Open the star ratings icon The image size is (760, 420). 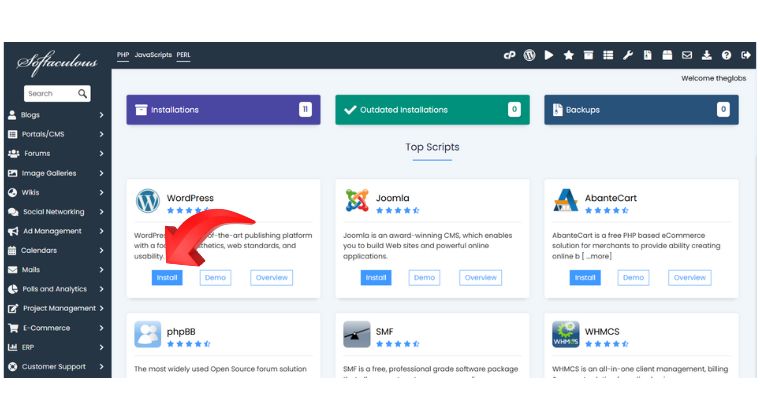[x=569, y=55]
